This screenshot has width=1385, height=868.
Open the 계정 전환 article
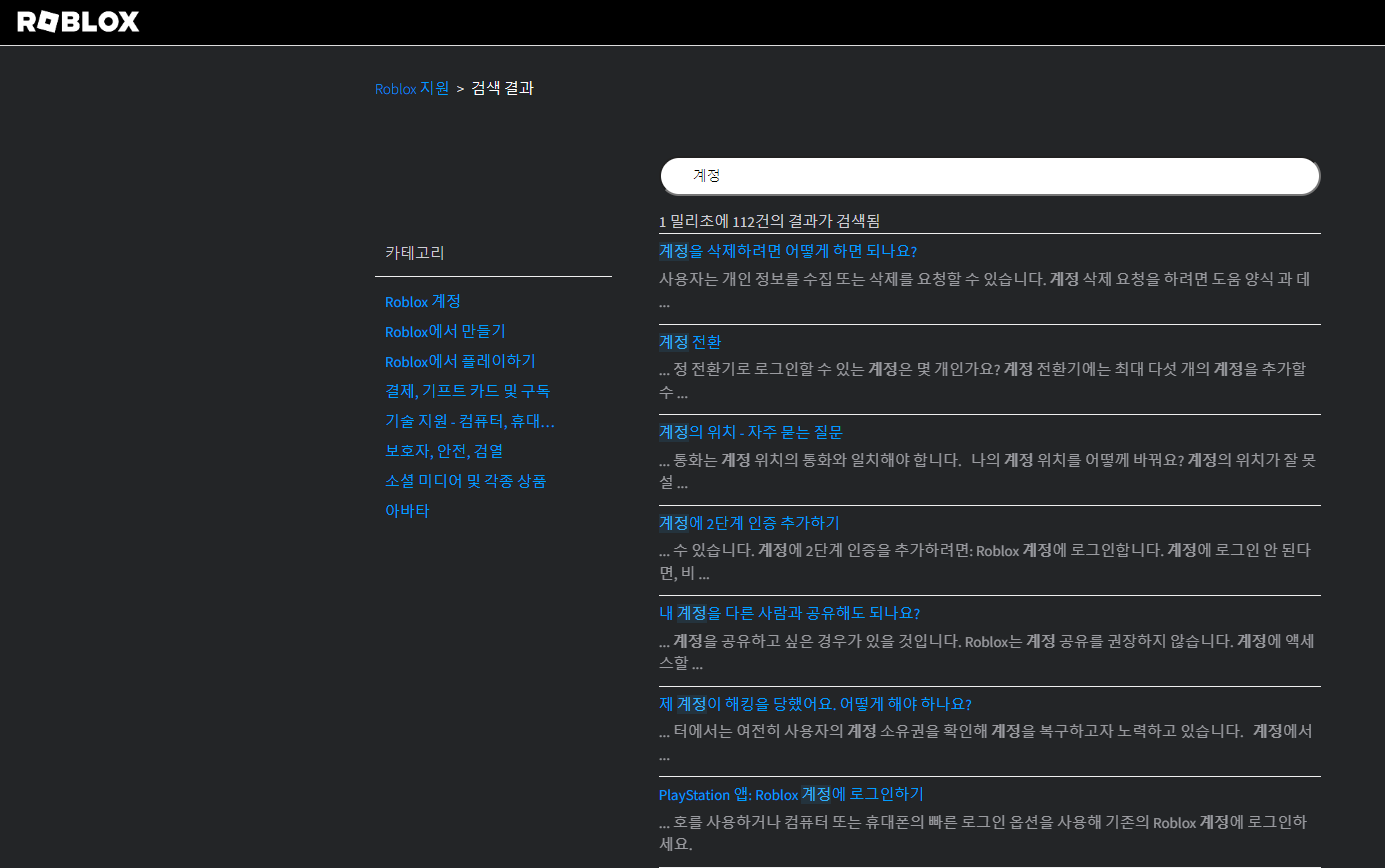coord(690,342)
